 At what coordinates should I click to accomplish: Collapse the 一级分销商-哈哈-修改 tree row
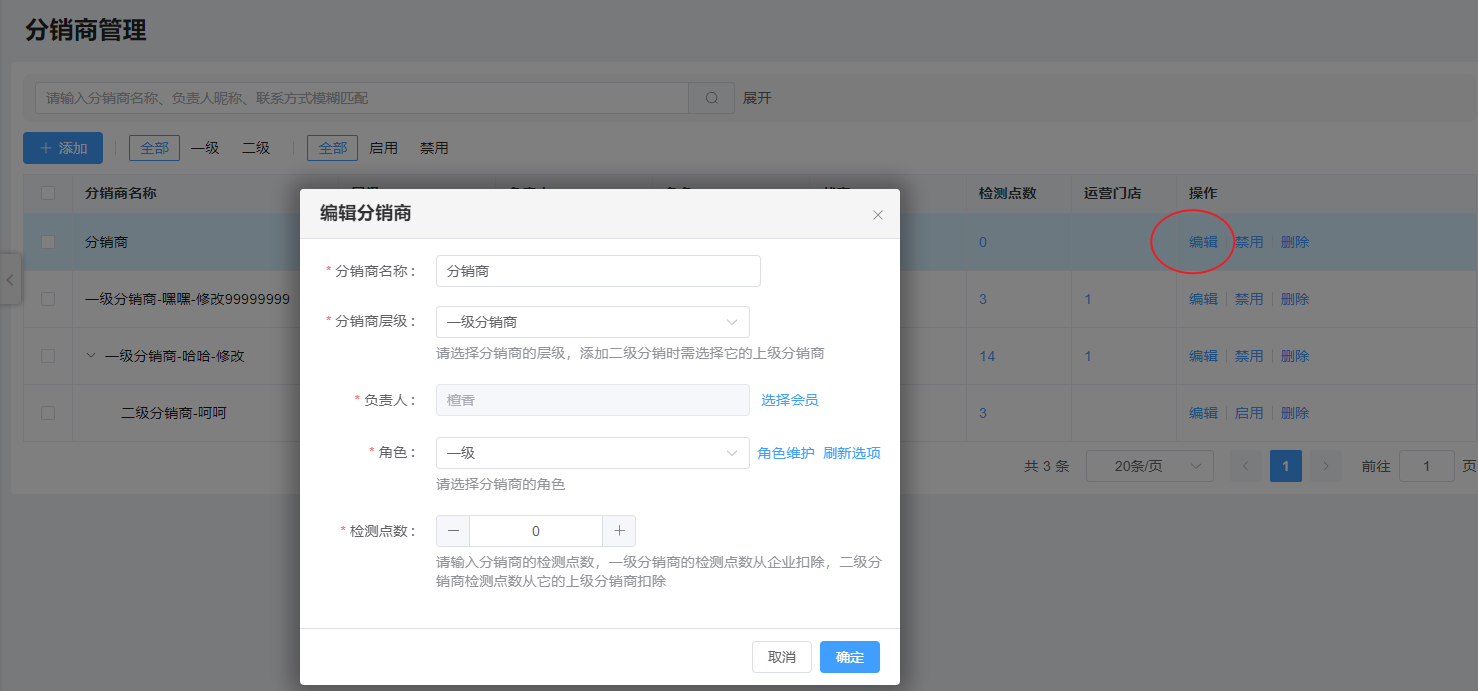(x=91, y=356)
